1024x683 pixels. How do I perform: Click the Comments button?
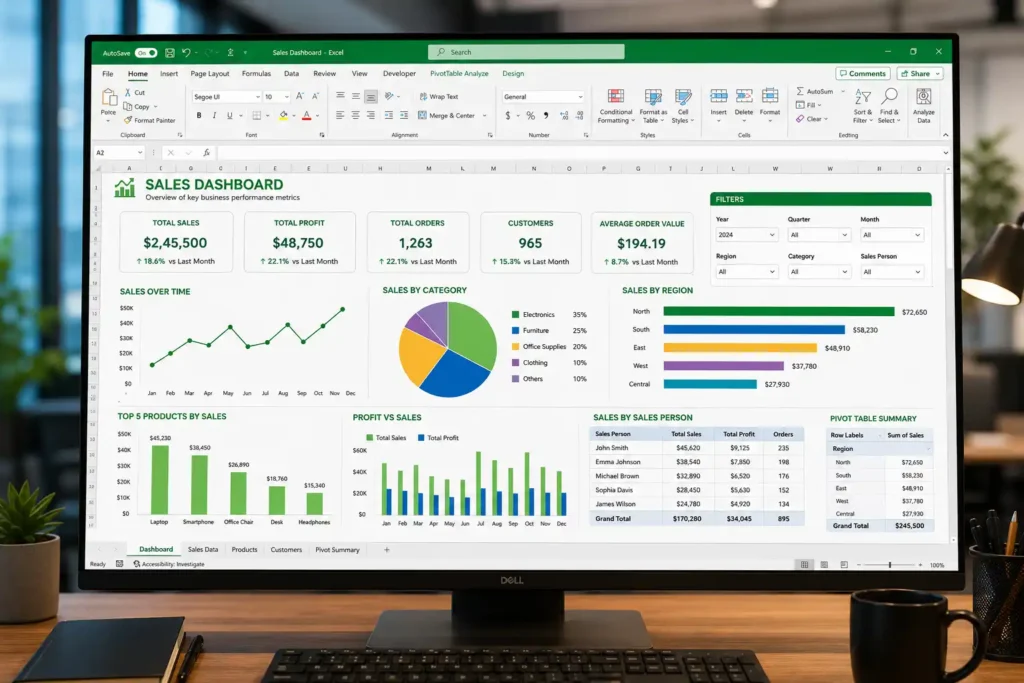click(x=863, y=74)
